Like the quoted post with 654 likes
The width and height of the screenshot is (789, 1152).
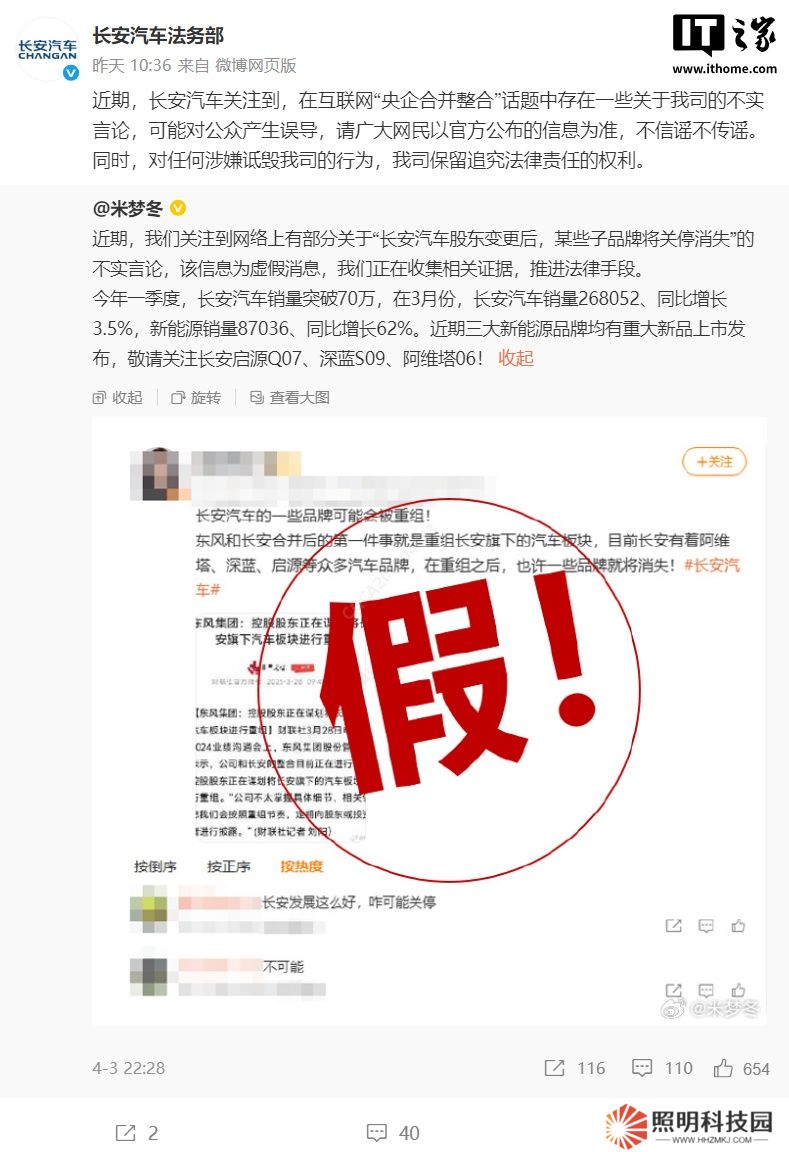[741, 1068]
